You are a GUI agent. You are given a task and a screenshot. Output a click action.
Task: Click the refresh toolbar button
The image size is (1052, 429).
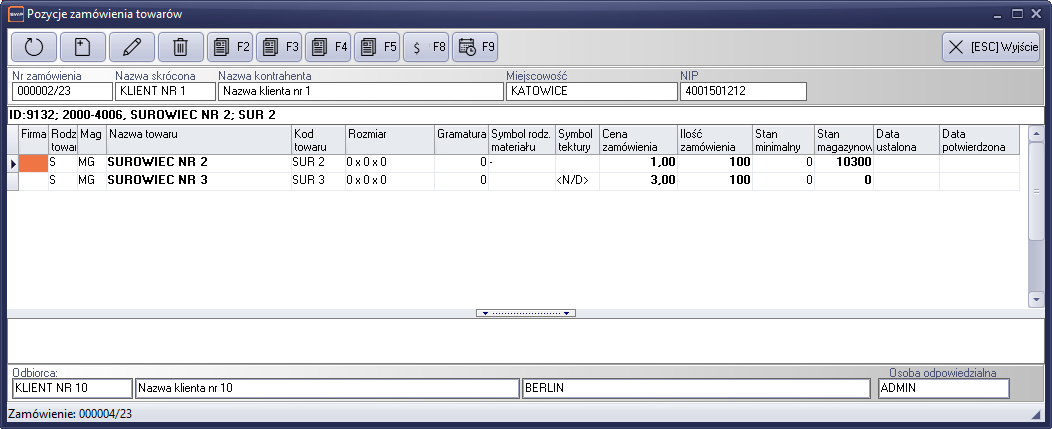click(34, 46)
